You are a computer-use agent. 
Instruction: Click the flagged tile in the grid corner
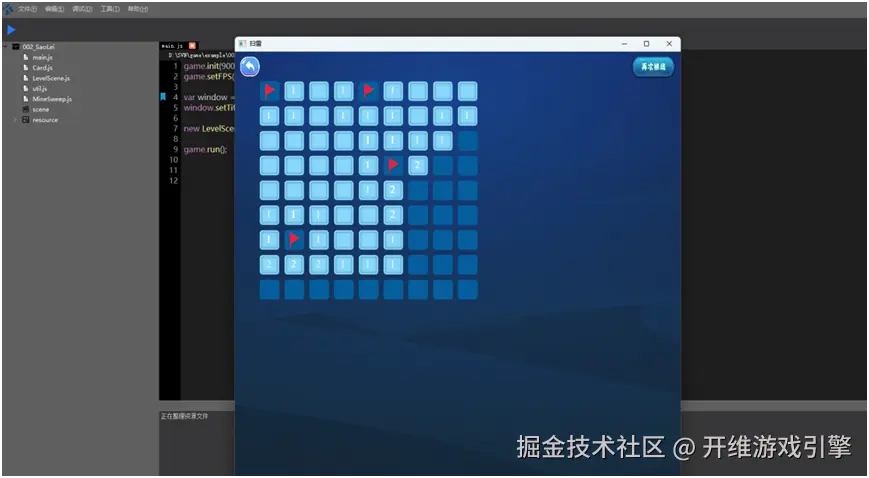269,91
